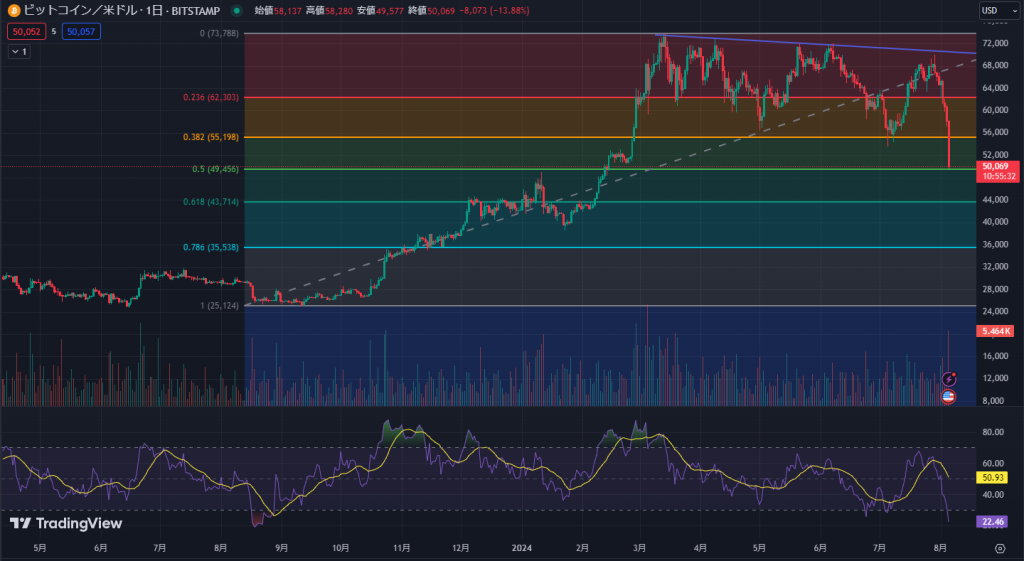The width and height of the screenshot is (1024, 561).
Task: Click the green market status indicator dot
Action: (236, 11)
